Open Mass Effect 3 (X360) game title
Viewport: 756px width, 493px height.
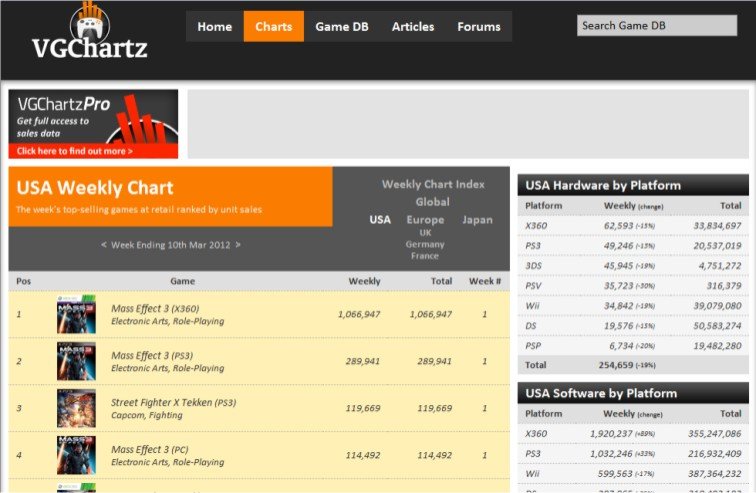pyautogui.click(x=155, y=308)
